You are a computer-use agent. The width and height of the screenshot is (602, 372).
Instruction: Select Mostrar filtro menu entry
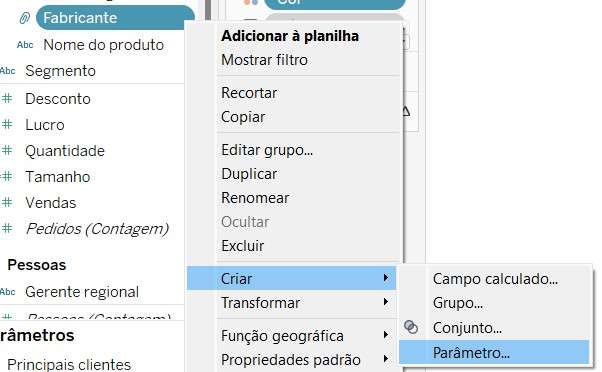pyautogui.click(x=265, y=60)
